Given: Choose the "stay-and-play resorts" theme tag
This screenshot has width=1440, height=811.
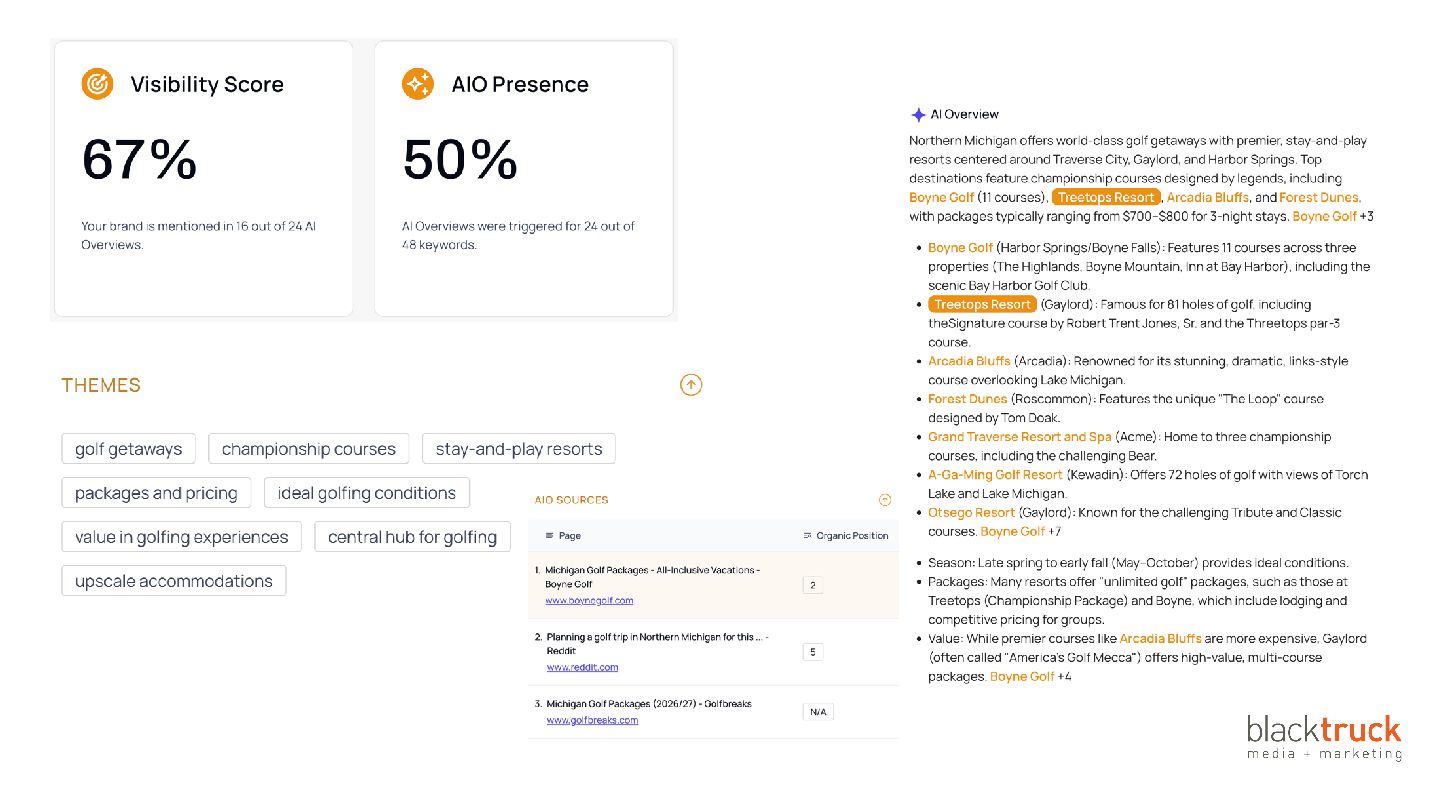Looking at the screenshot, I should (x=518, y=449).
